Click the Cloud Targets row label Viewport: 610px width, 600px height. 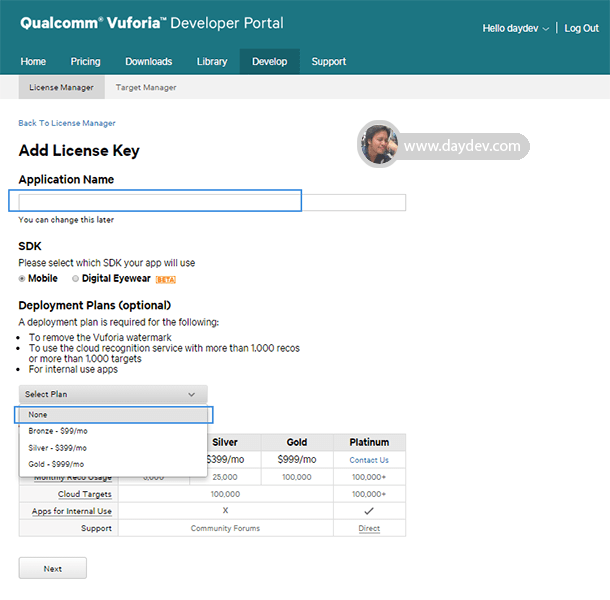[85, 494]
